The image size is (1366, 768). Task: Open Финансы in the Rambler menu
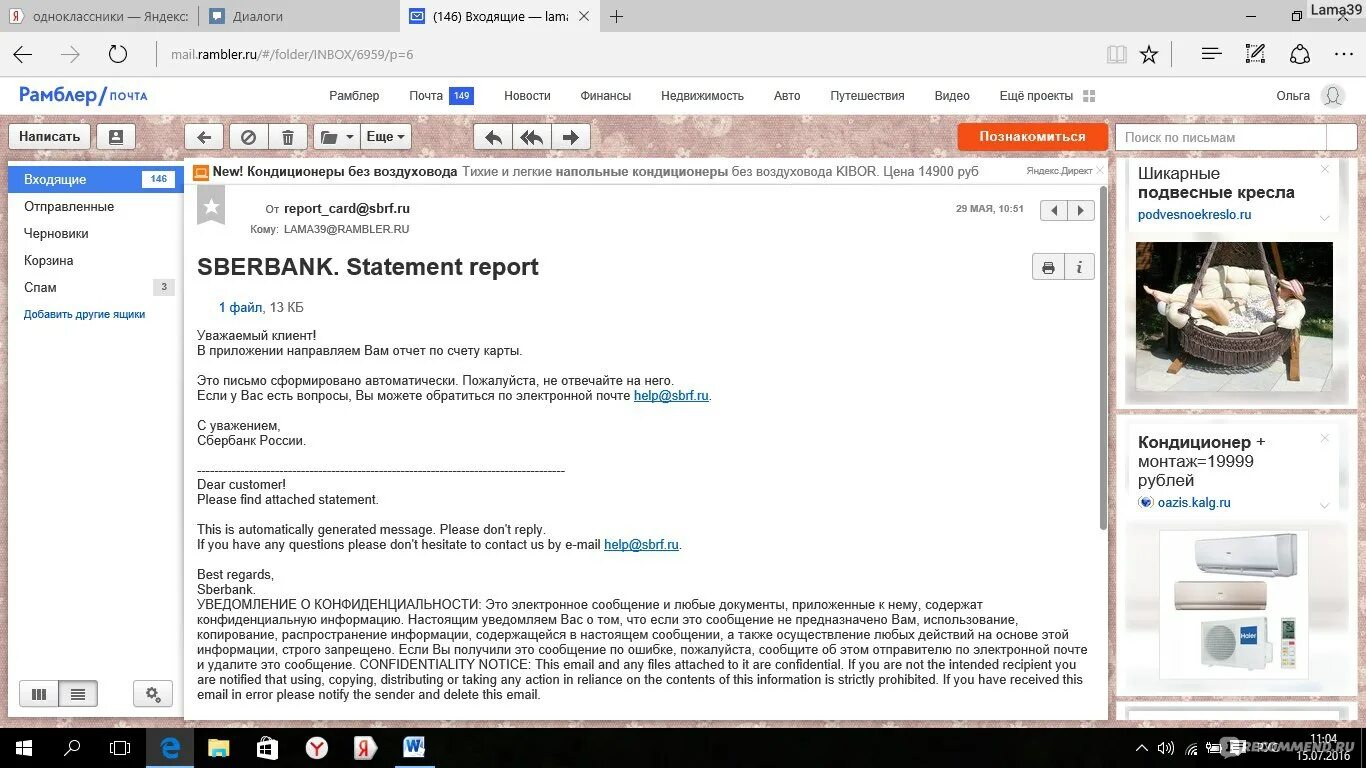coord(606,96)
